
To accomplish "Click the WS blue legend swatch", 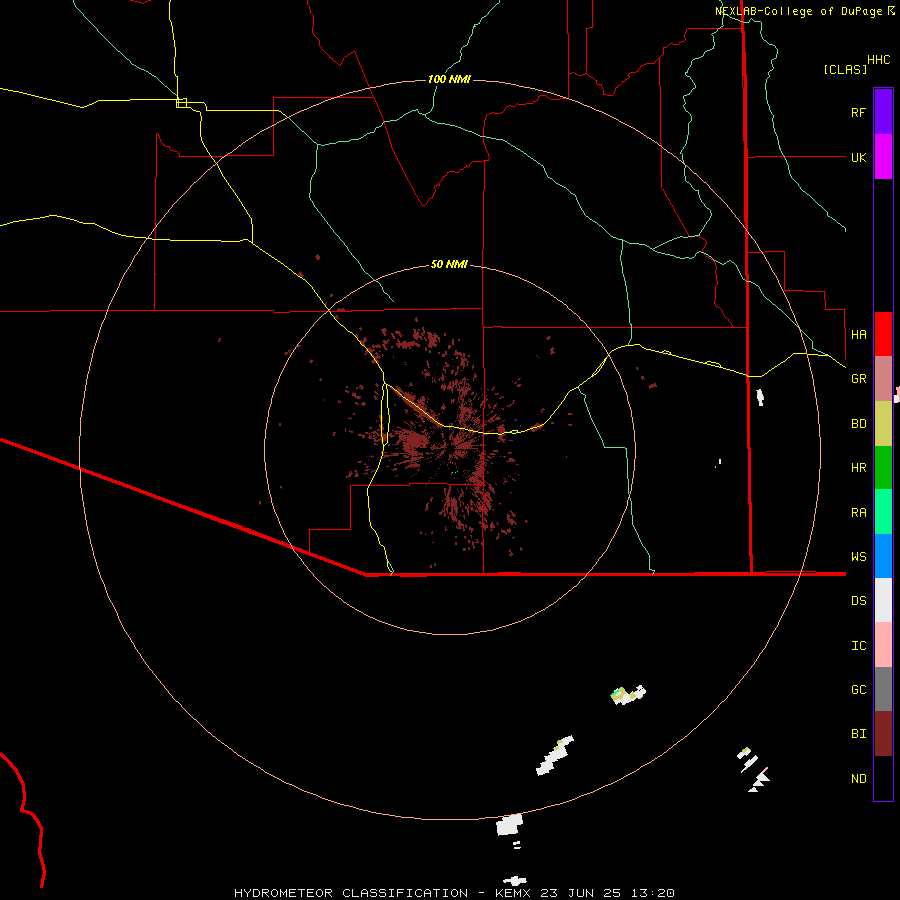I will click(883, 556).
